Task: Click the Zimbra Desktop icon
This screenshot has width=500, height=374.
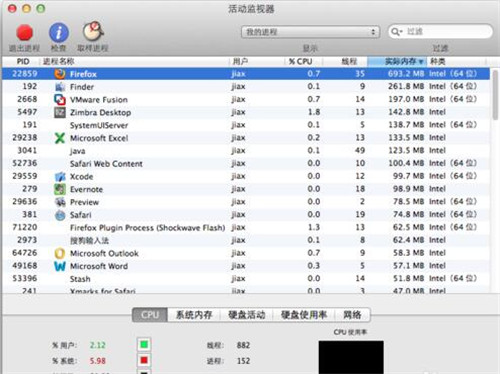Action: tap(60, 112)
